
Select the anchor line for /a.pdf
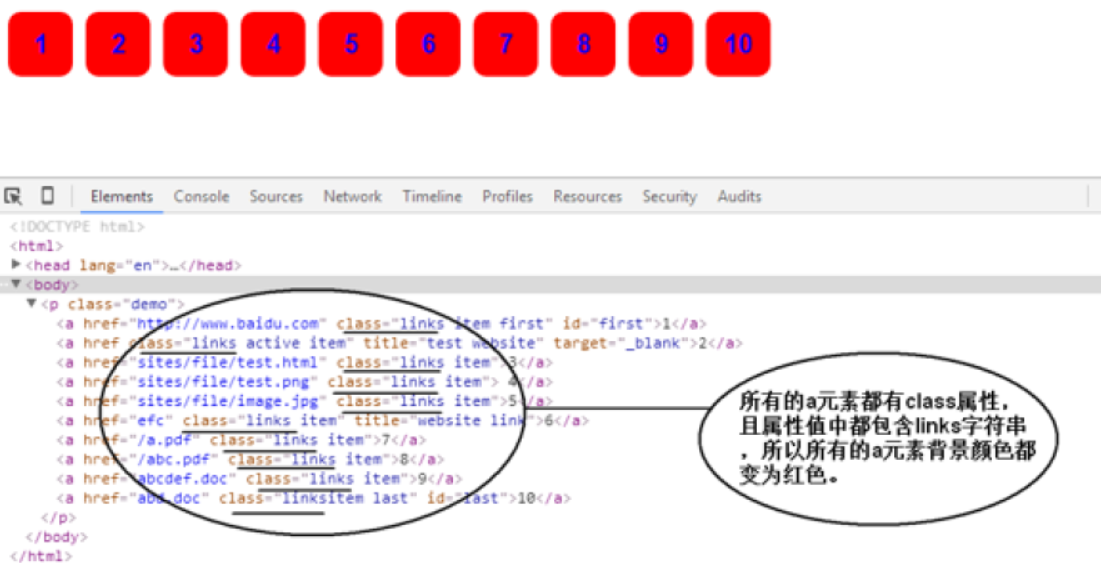tap(242, 440)
